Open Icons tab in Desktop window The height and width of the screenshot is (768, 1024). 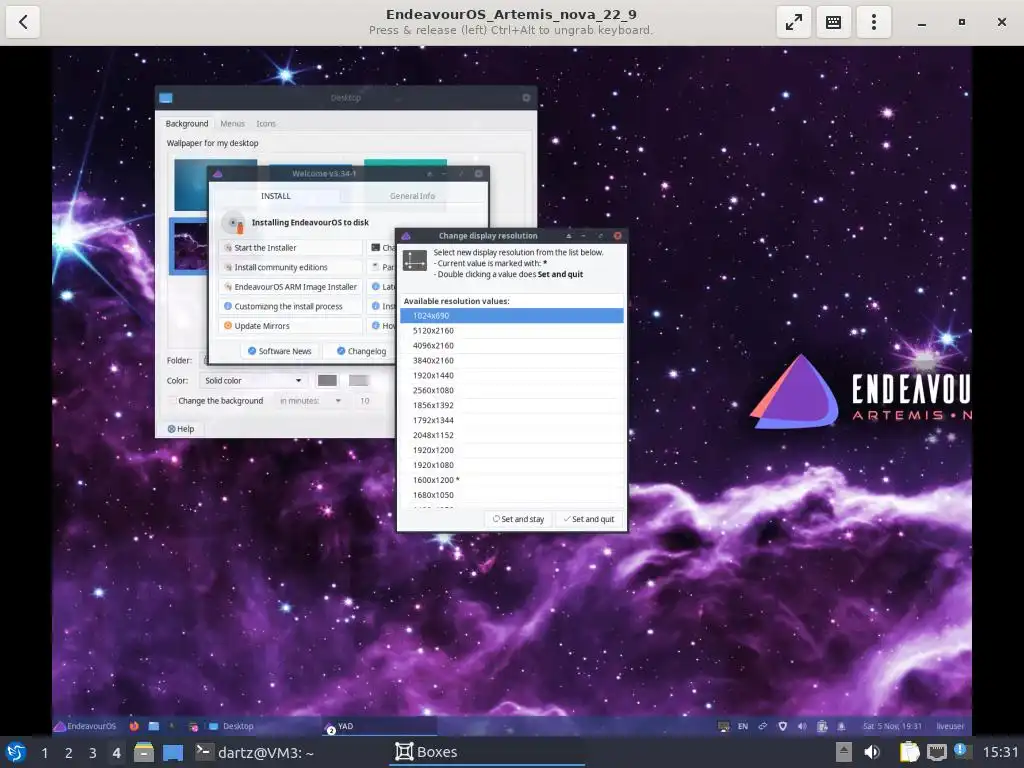pos(266,123)
